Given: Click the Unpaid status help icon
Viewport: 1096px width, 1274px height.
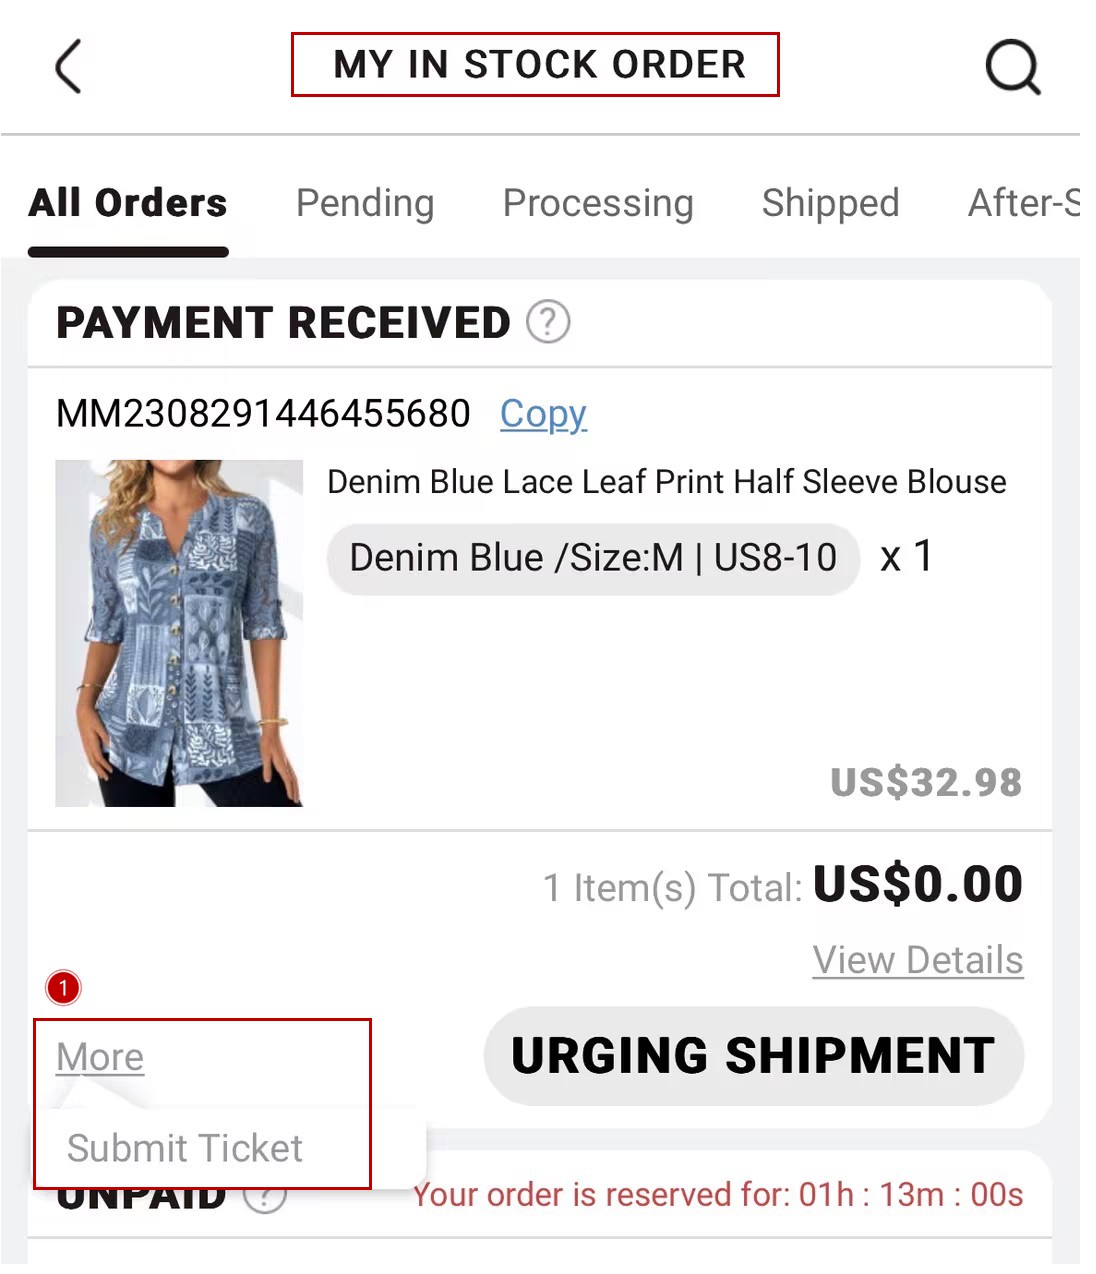Looking at the screenshot, I should pos(266,1196).
